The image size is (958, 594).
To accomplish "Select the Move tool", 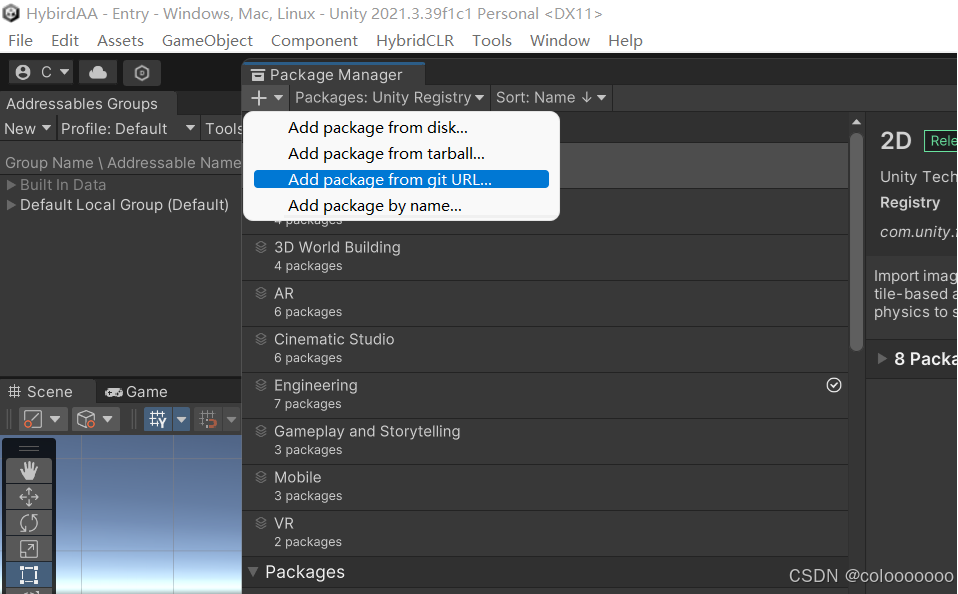I will pos(29,497).
